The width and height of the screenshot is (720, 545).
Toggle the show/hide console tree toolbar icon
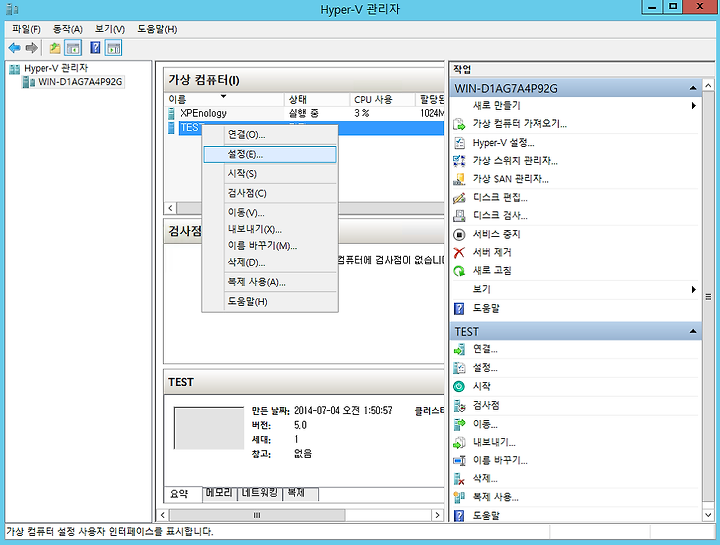(x=73, y=48)
